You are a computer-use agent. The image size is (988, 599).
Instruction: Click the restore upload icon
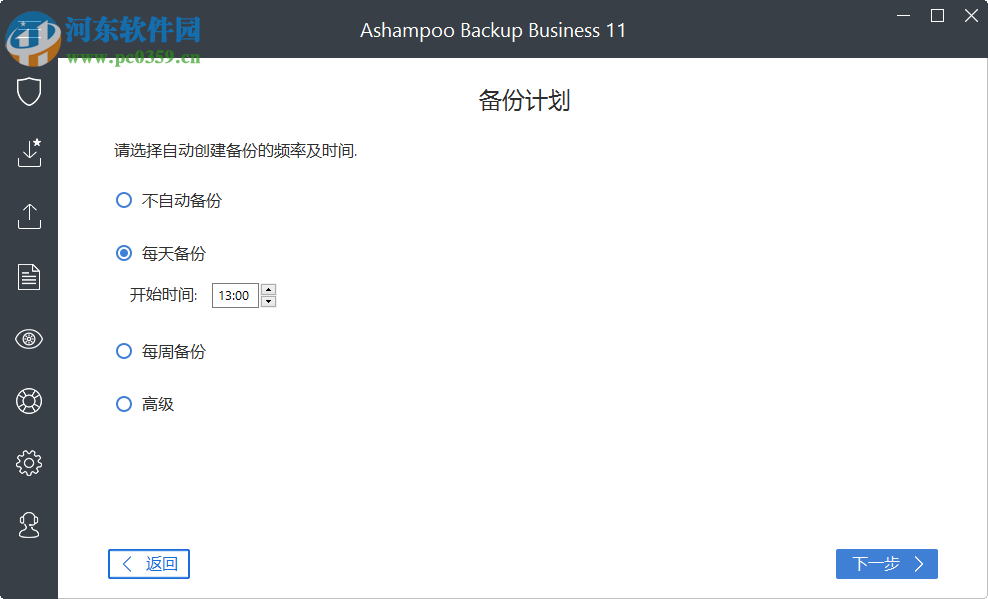click(x=29, y=215)
